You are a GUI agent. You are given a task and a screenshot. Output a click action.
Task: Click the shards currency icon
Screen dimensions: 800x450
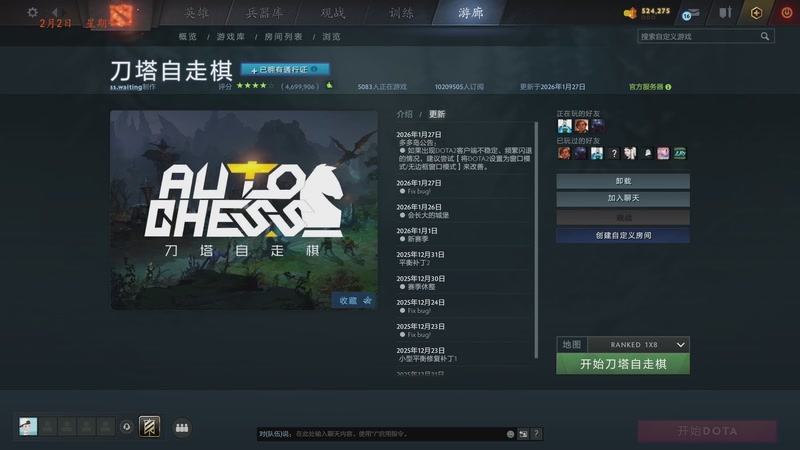click(x=630, y=13)
